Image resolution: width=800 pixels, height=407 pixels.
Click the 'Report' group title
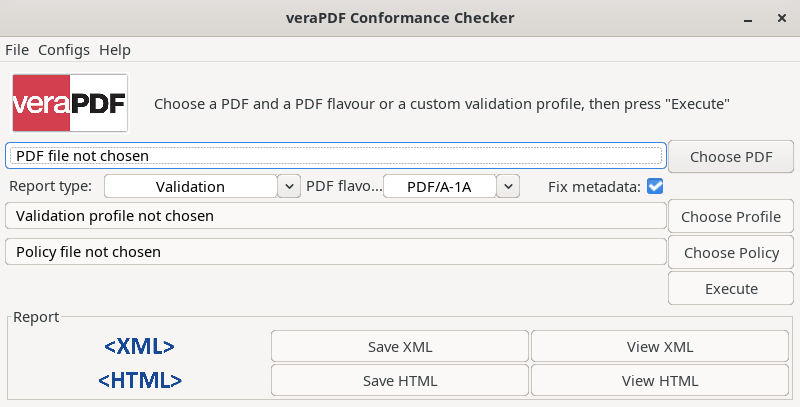36,317
